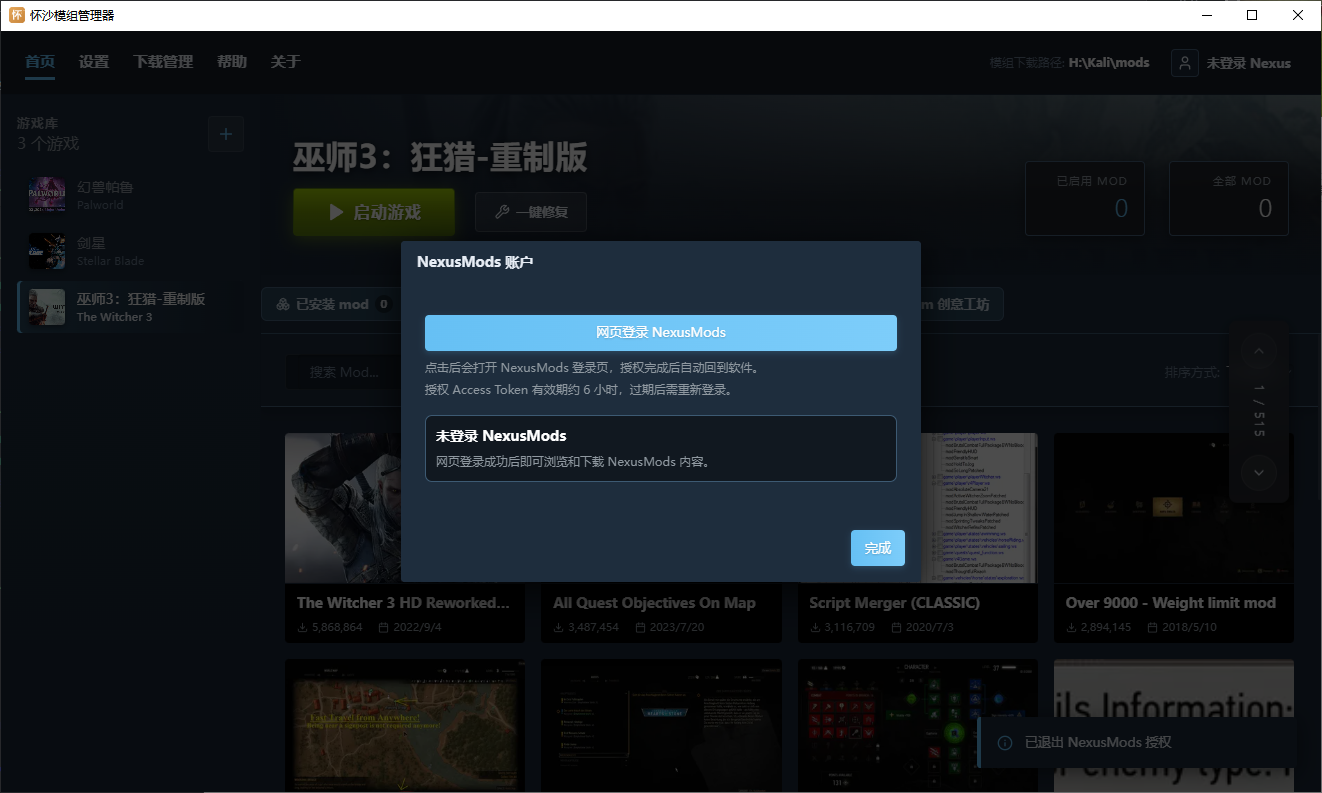Open the Over 9000 Weight limit mod thumbnail
This screenshot has height=793, width=1322.
1174,508
